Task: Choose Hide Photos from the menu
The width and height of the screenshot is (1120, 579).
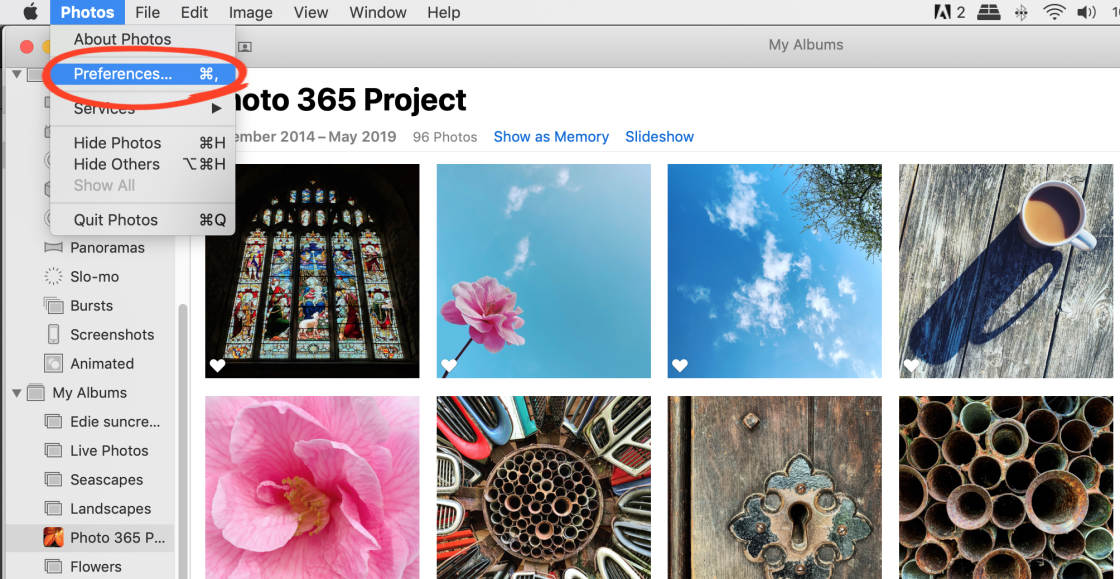Action: [x=142, y=143]
